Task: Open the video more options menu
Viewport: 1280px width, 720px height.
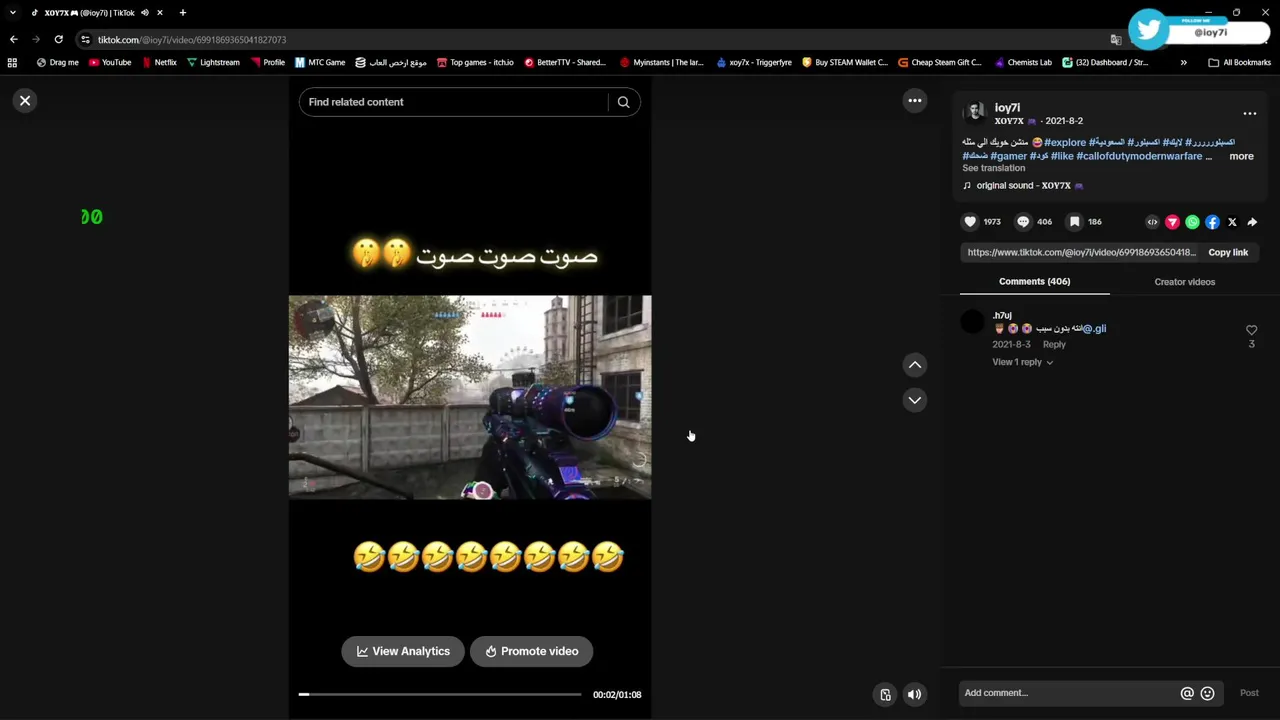Action: point(914,100)
